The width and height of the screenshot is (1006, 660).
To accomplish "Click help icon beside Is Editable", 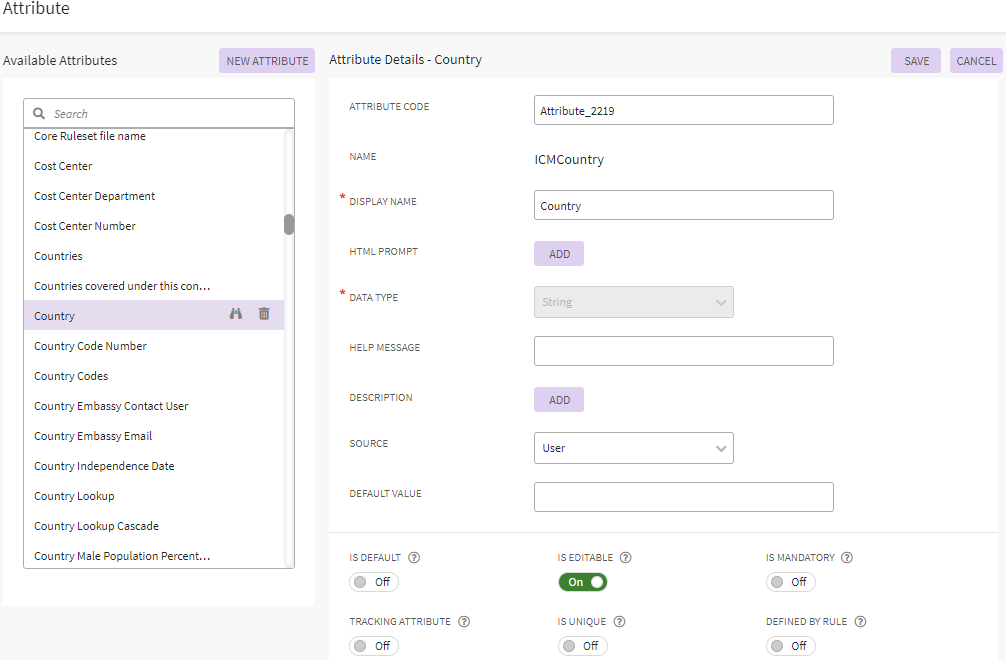I will tap(626, 558).
